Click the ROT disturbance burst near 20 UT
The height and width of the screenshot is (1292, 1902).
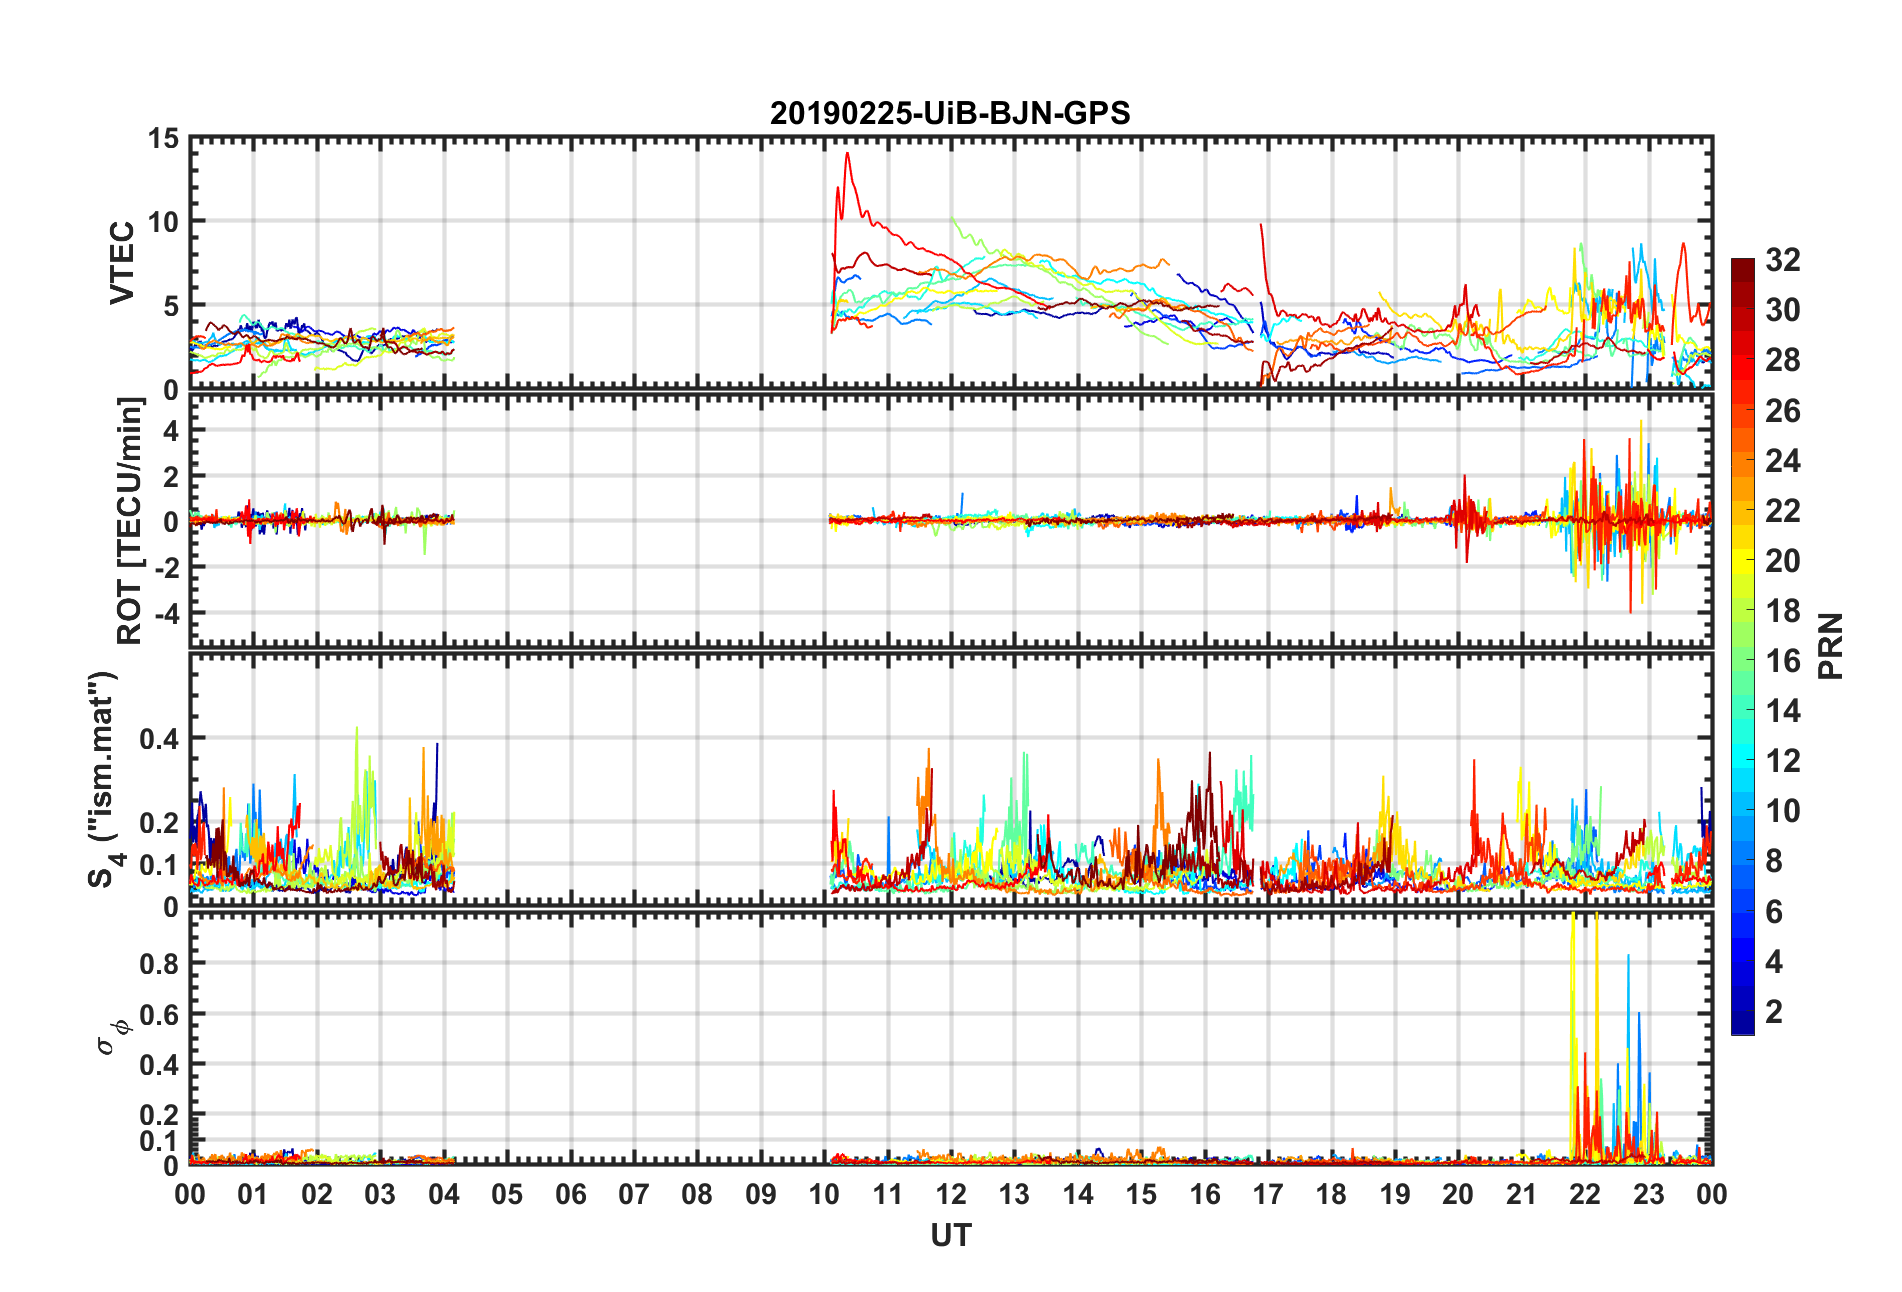pos(1467,518)
